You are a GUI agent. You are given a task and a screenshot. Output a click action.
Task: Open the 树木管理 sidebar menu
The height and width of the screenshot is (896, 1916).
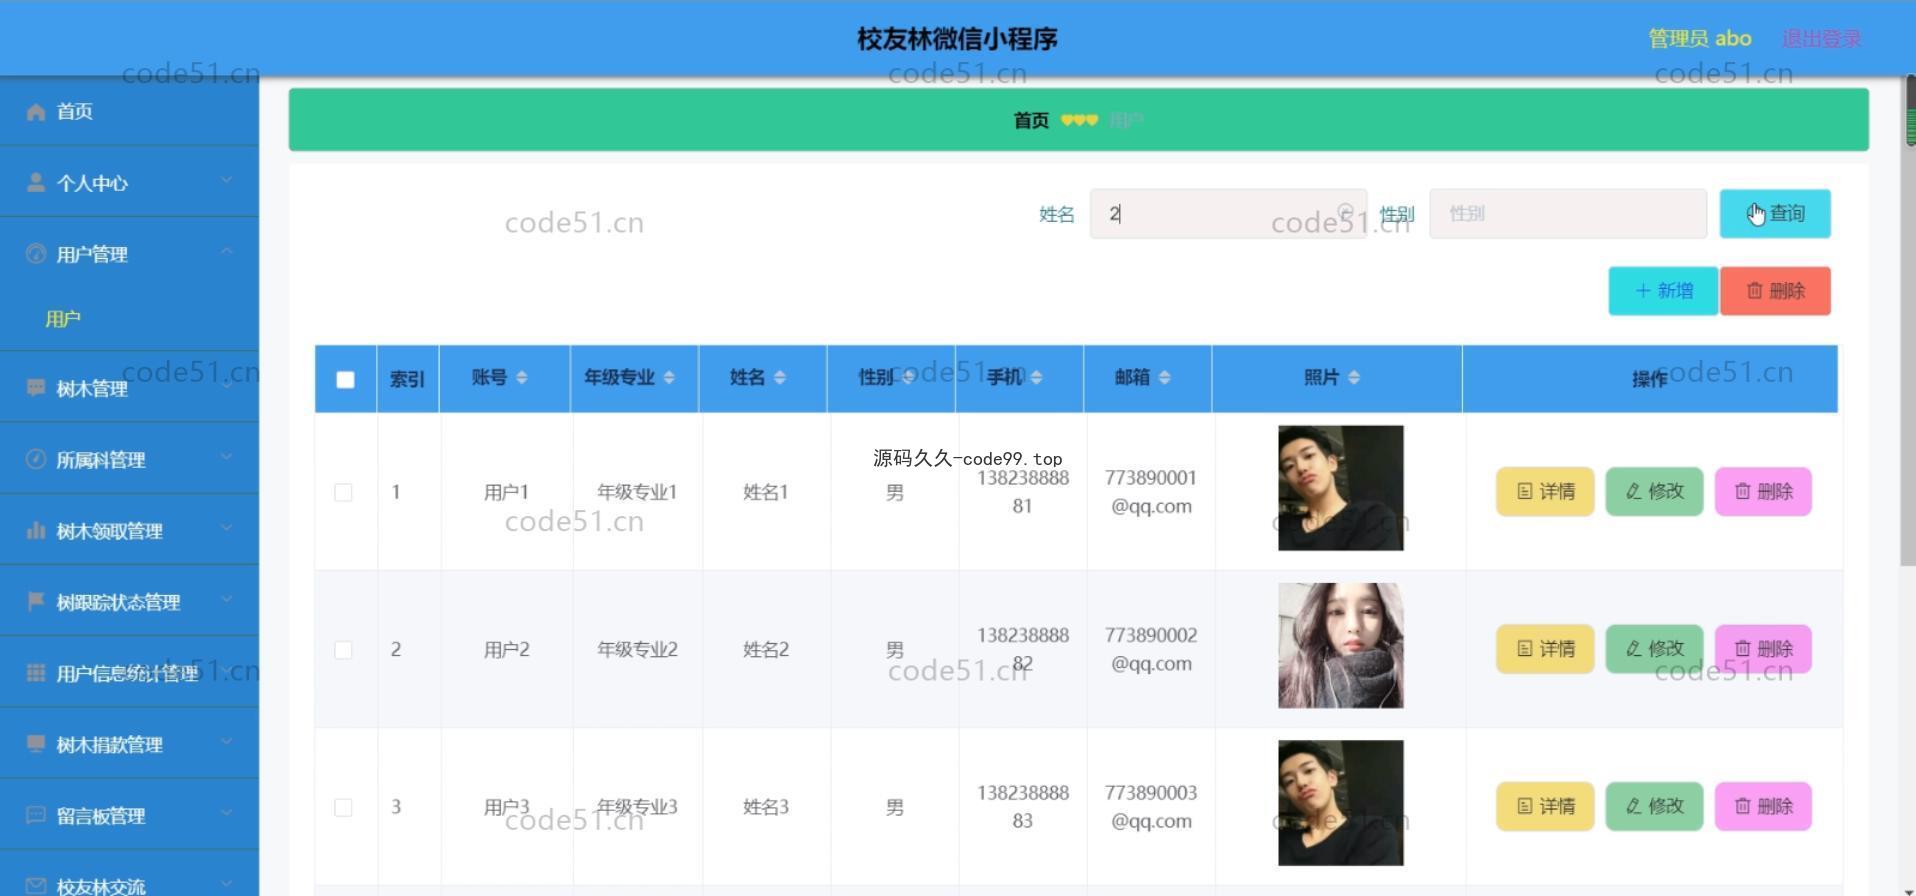(x=129, y=388)
